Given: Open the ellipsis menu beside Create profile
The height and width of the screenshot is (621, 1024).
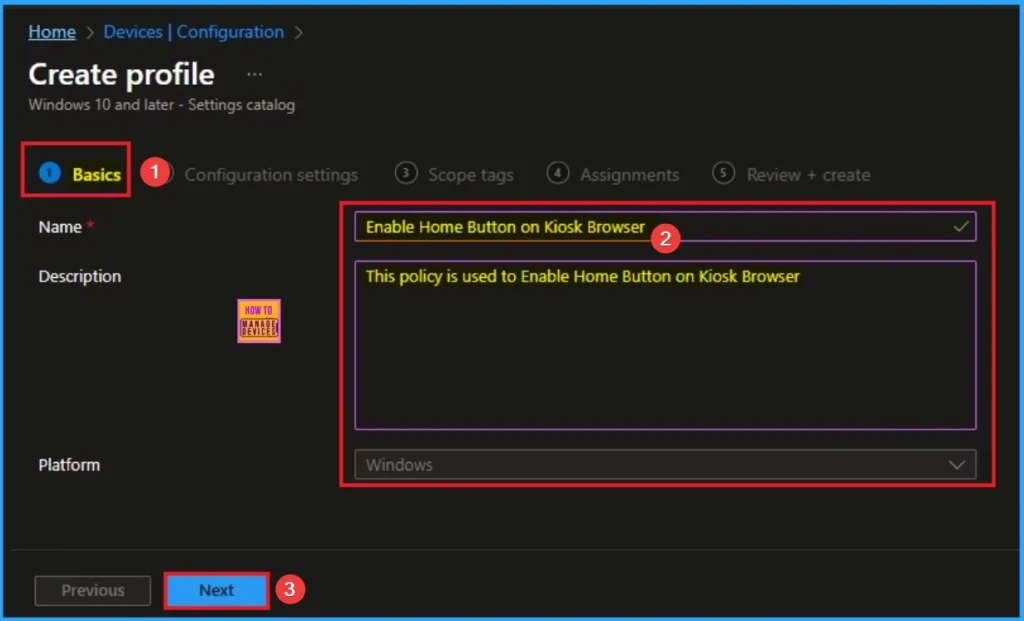Looking at the screenshot, I should (x=255, y=75).
